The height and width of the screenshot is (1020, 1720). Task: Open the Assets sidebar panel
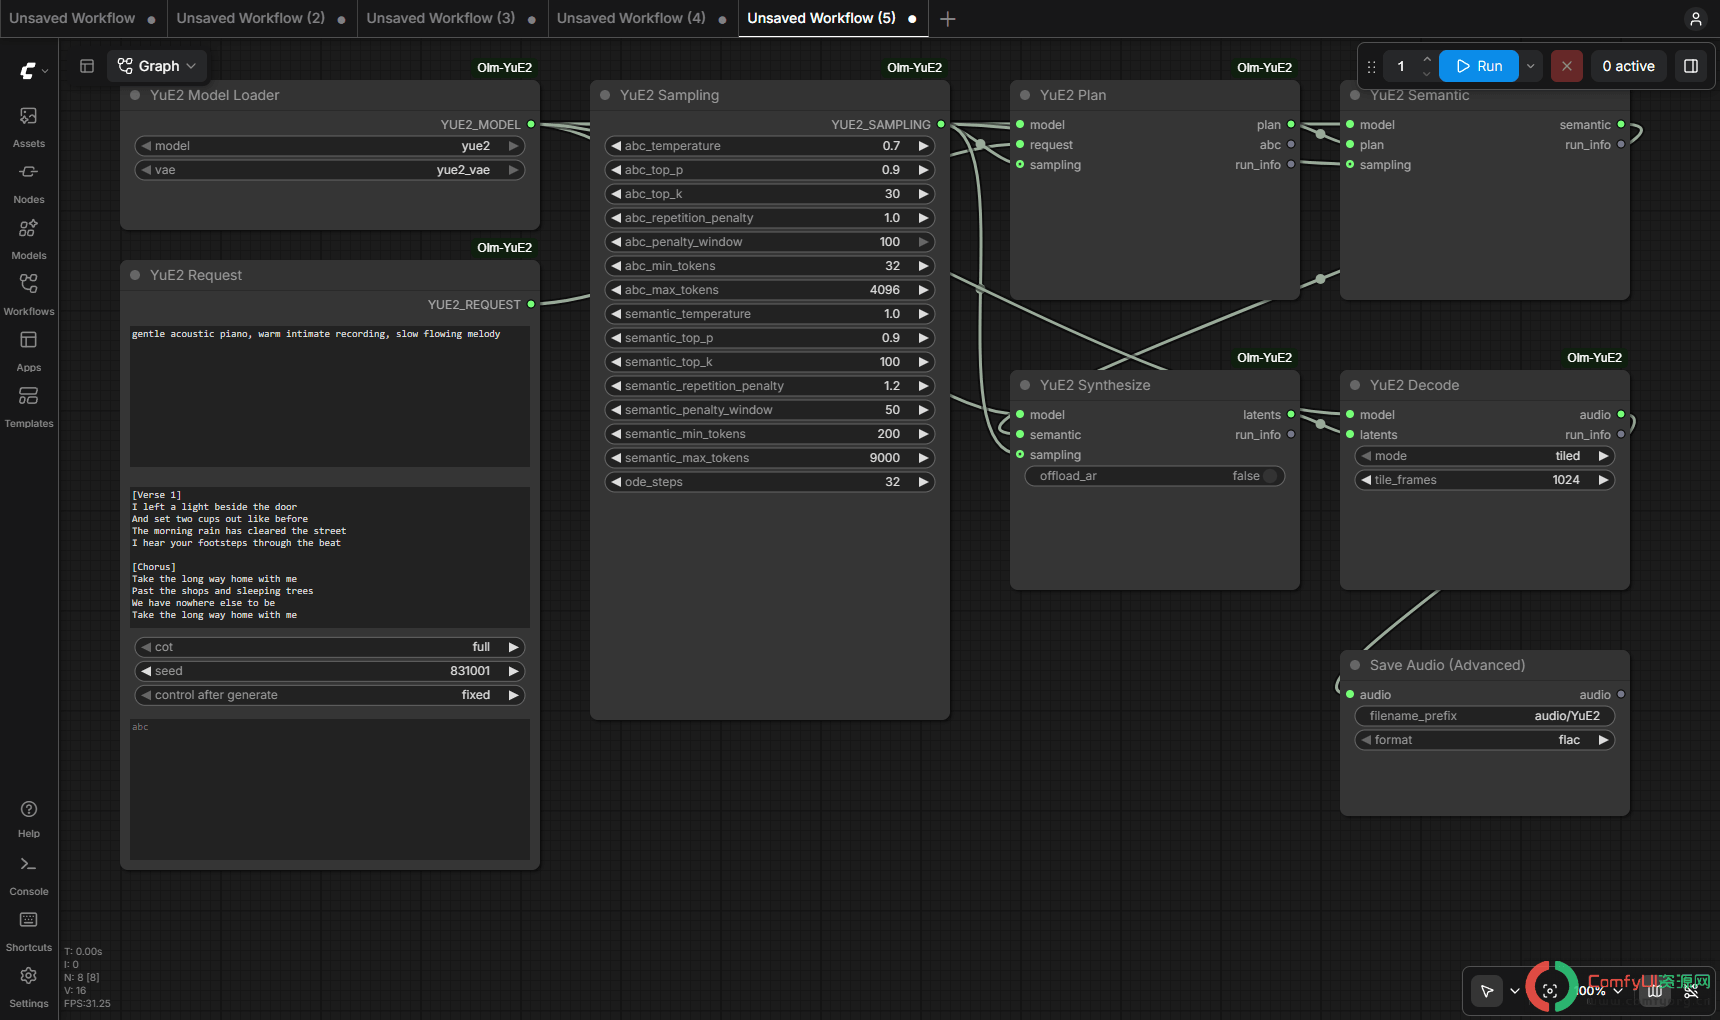tap(29, 127)
